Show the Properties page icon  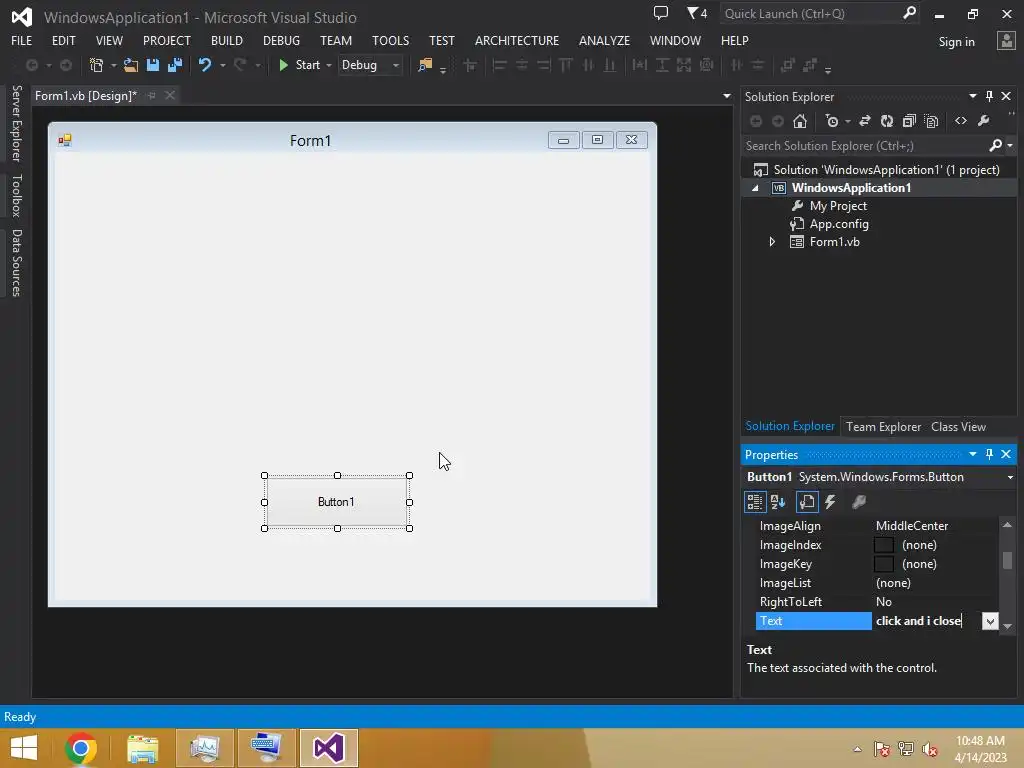coord(807,502)
